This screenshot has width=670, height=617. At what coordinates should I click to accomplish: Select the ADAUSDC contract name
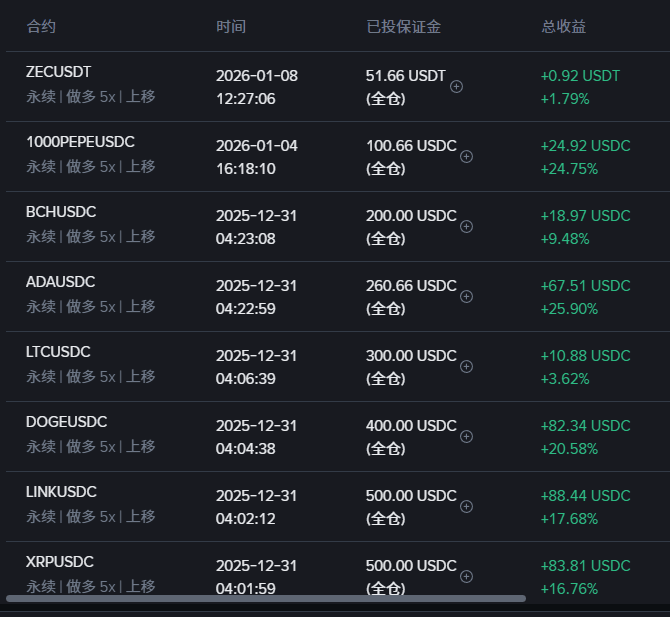coord(61,282)
